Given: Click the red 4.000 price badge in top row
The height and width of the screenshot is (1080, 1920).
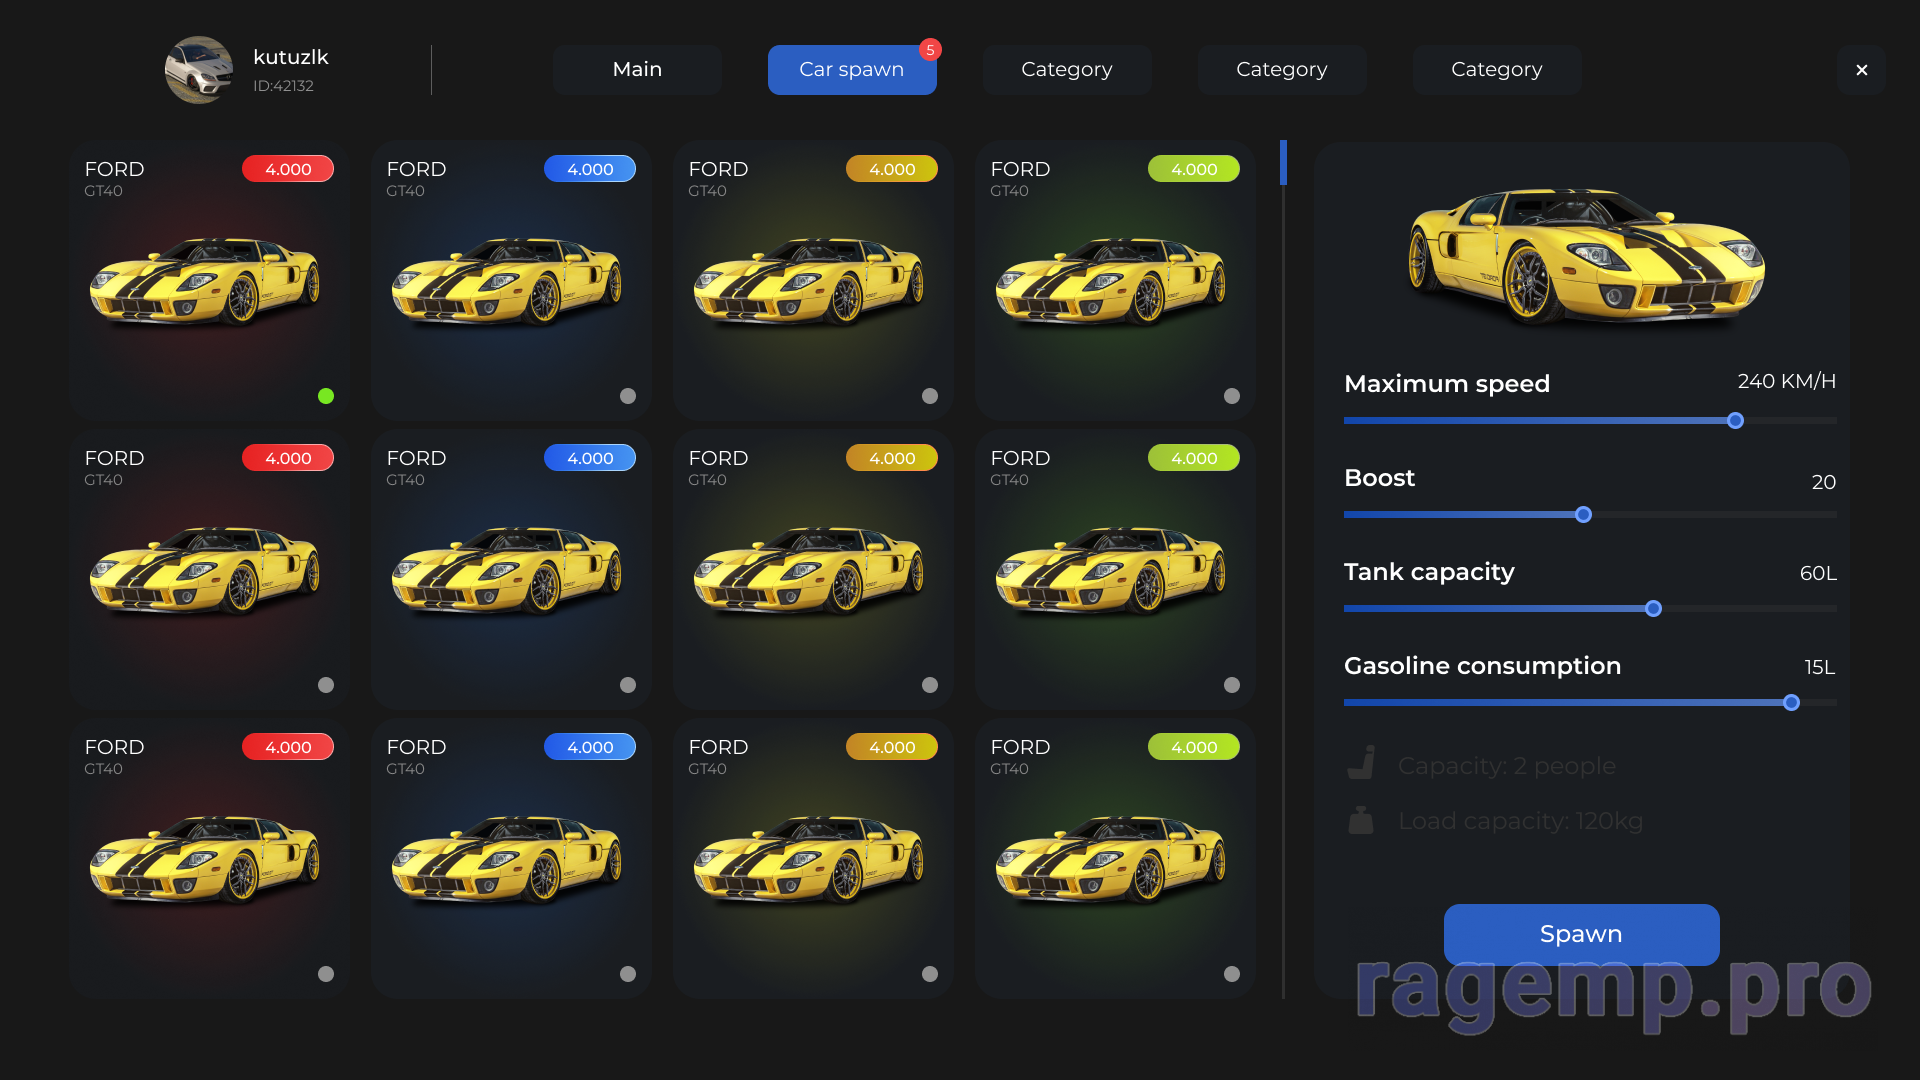Looking at the screenshot, I should [288, 169].
